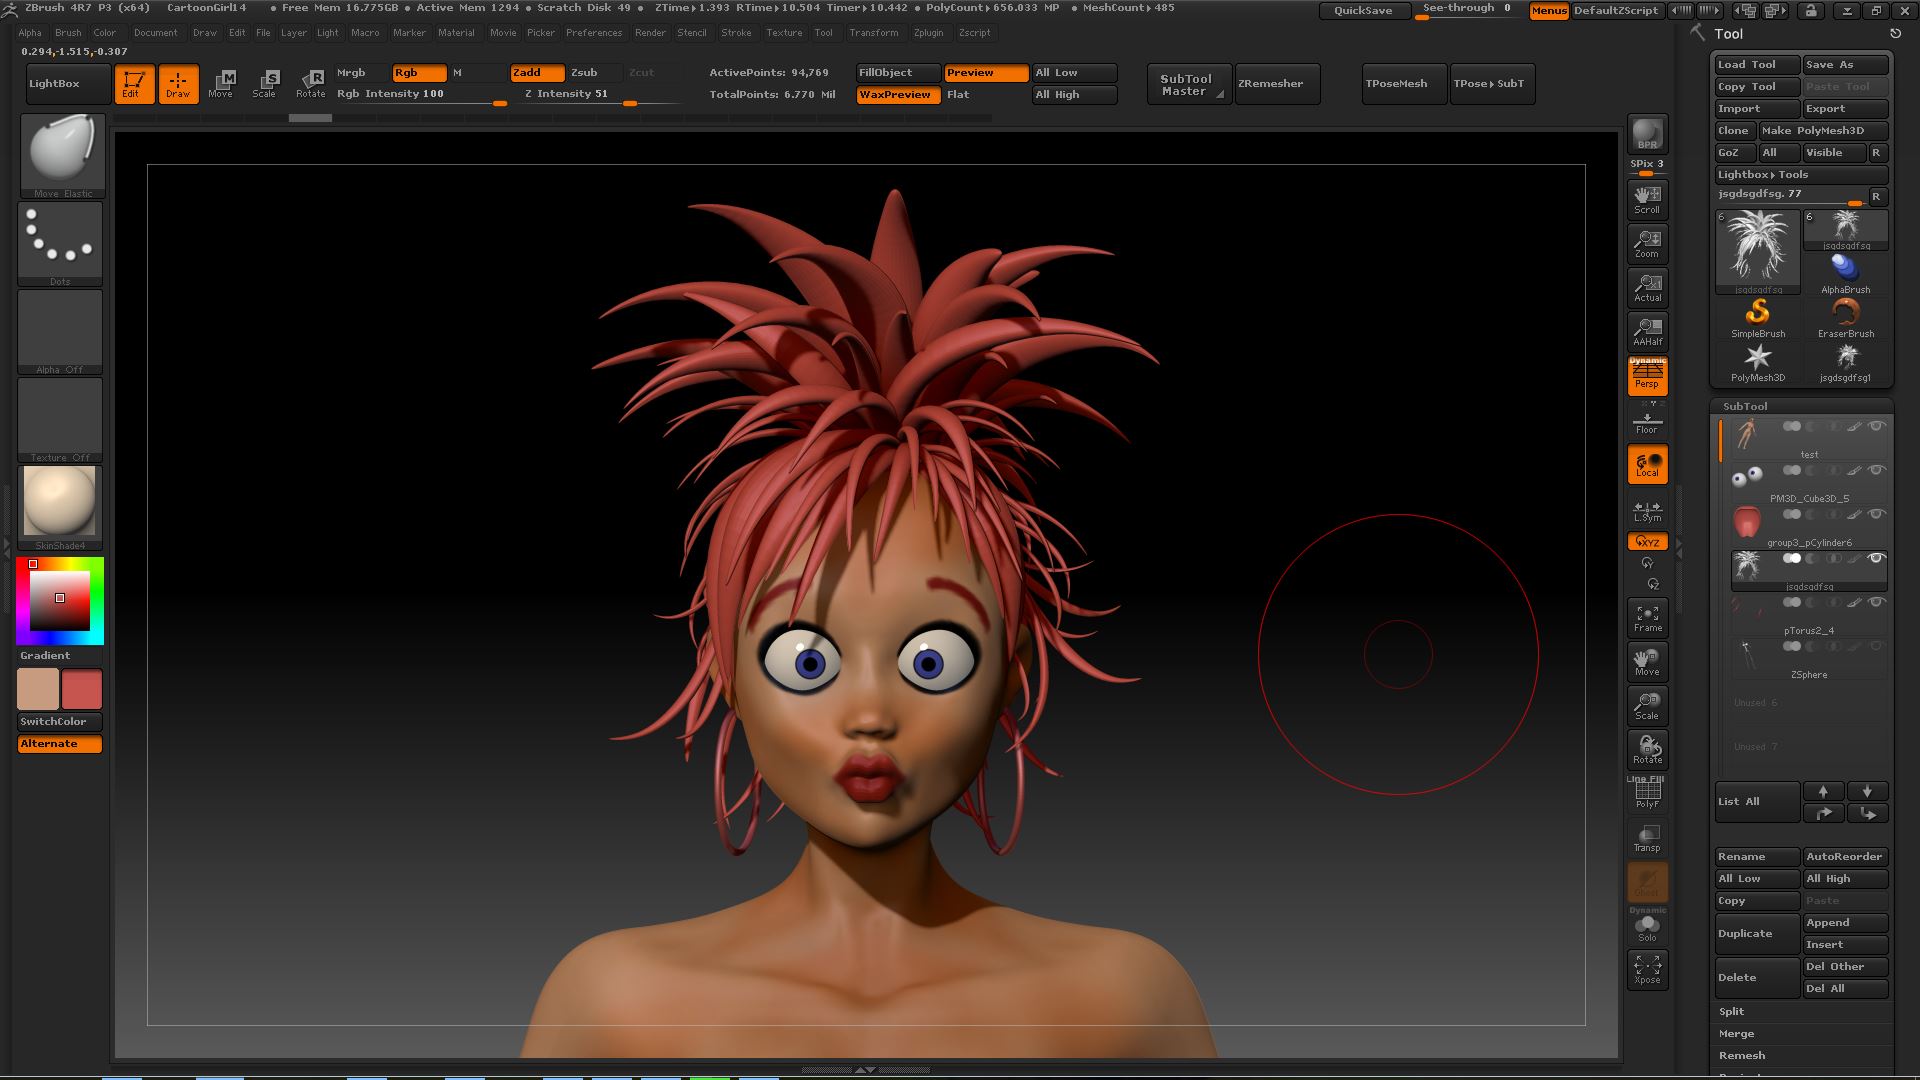Toggle Alternate color button
The image size is (1920, 1080).
(x=60, y=744)
